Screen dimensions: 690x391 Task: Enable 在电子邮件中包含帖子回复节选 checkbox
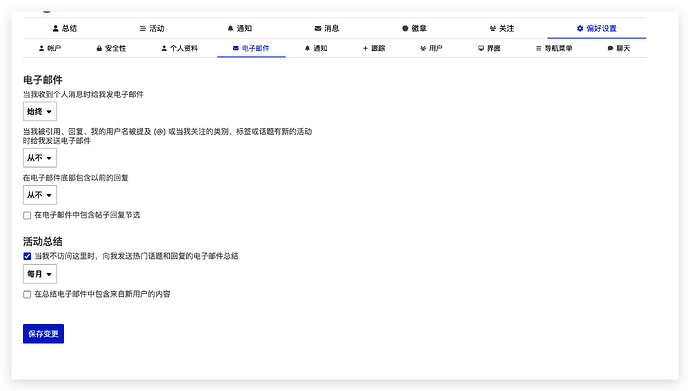pos(27,215)
